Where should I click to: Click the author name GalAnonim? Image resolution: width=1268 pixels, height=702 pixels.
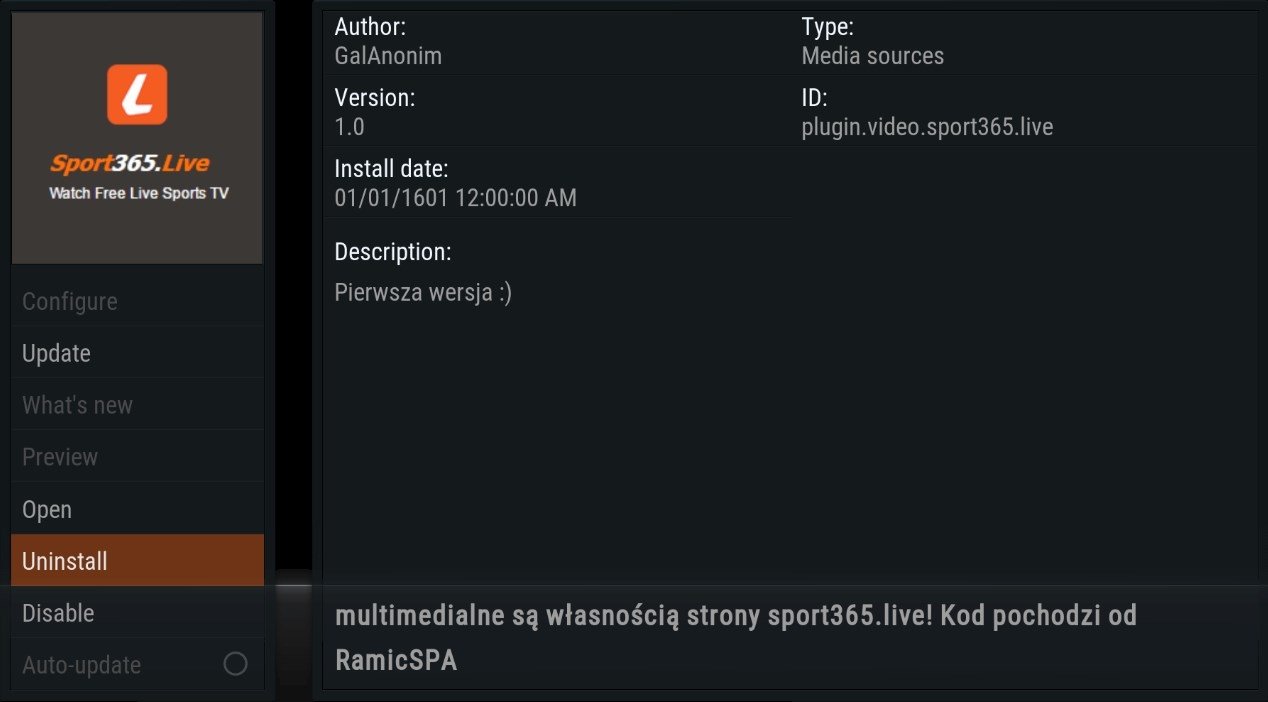pos(388,56)
